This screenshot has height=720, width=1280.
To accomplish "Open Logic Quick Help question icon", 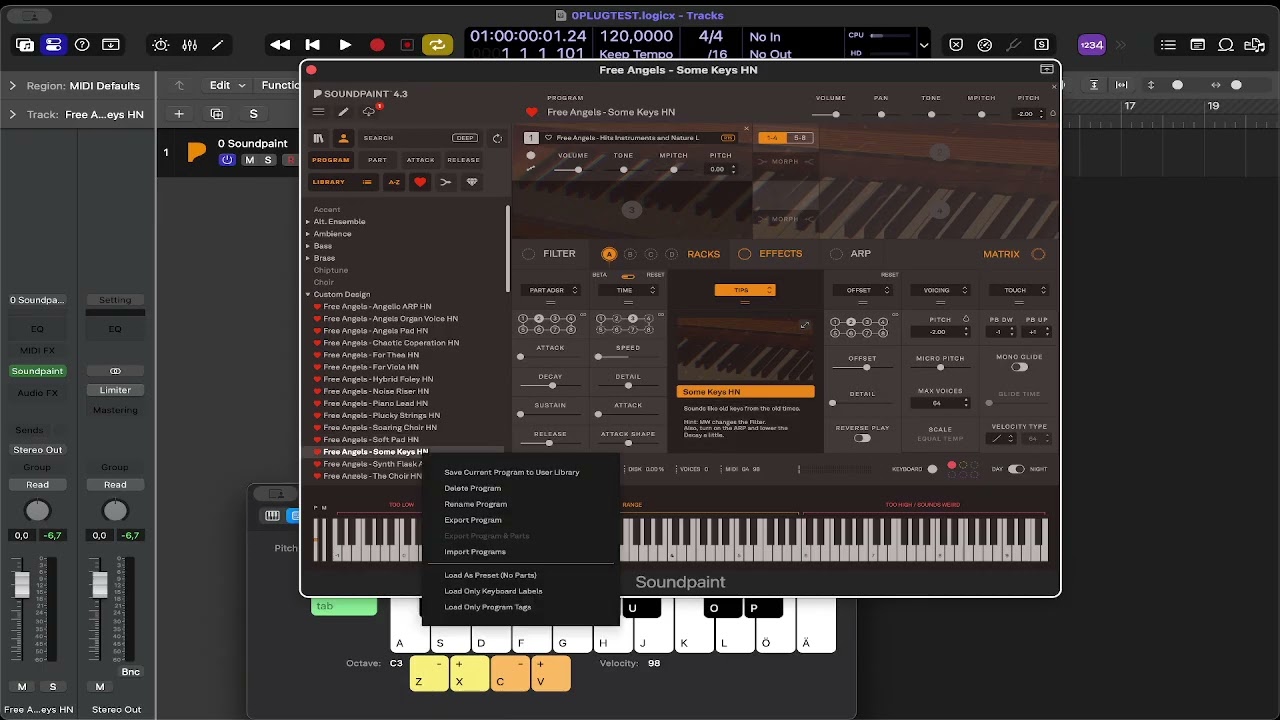I will pyautogui.click(x=82, y=45).
